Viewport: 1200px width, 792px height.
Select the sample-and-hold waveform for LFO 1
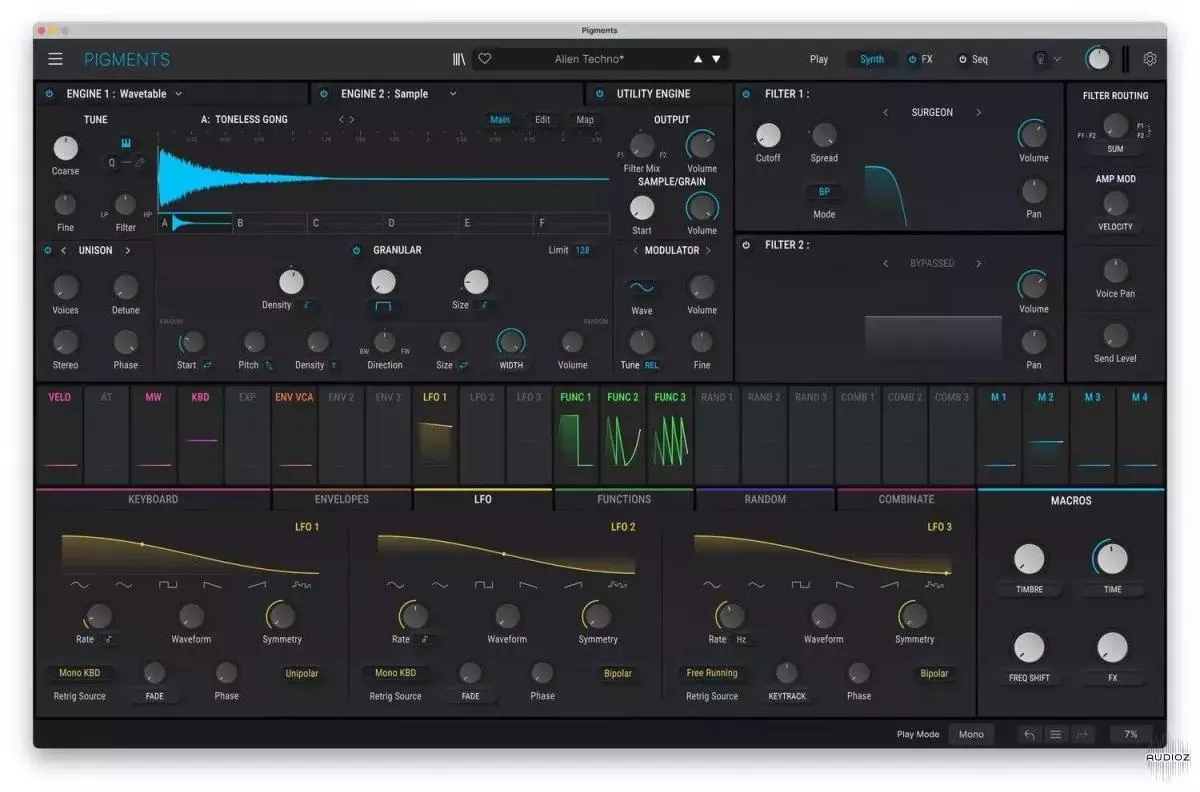coord(301,585)
